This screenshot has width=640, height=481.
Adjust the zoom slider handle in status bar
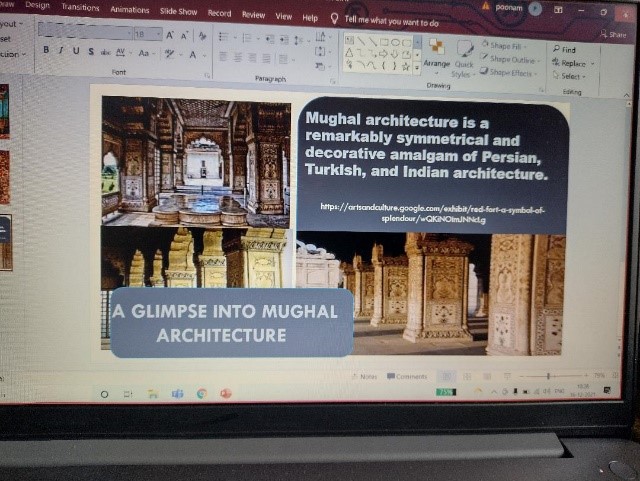point(548,376)
